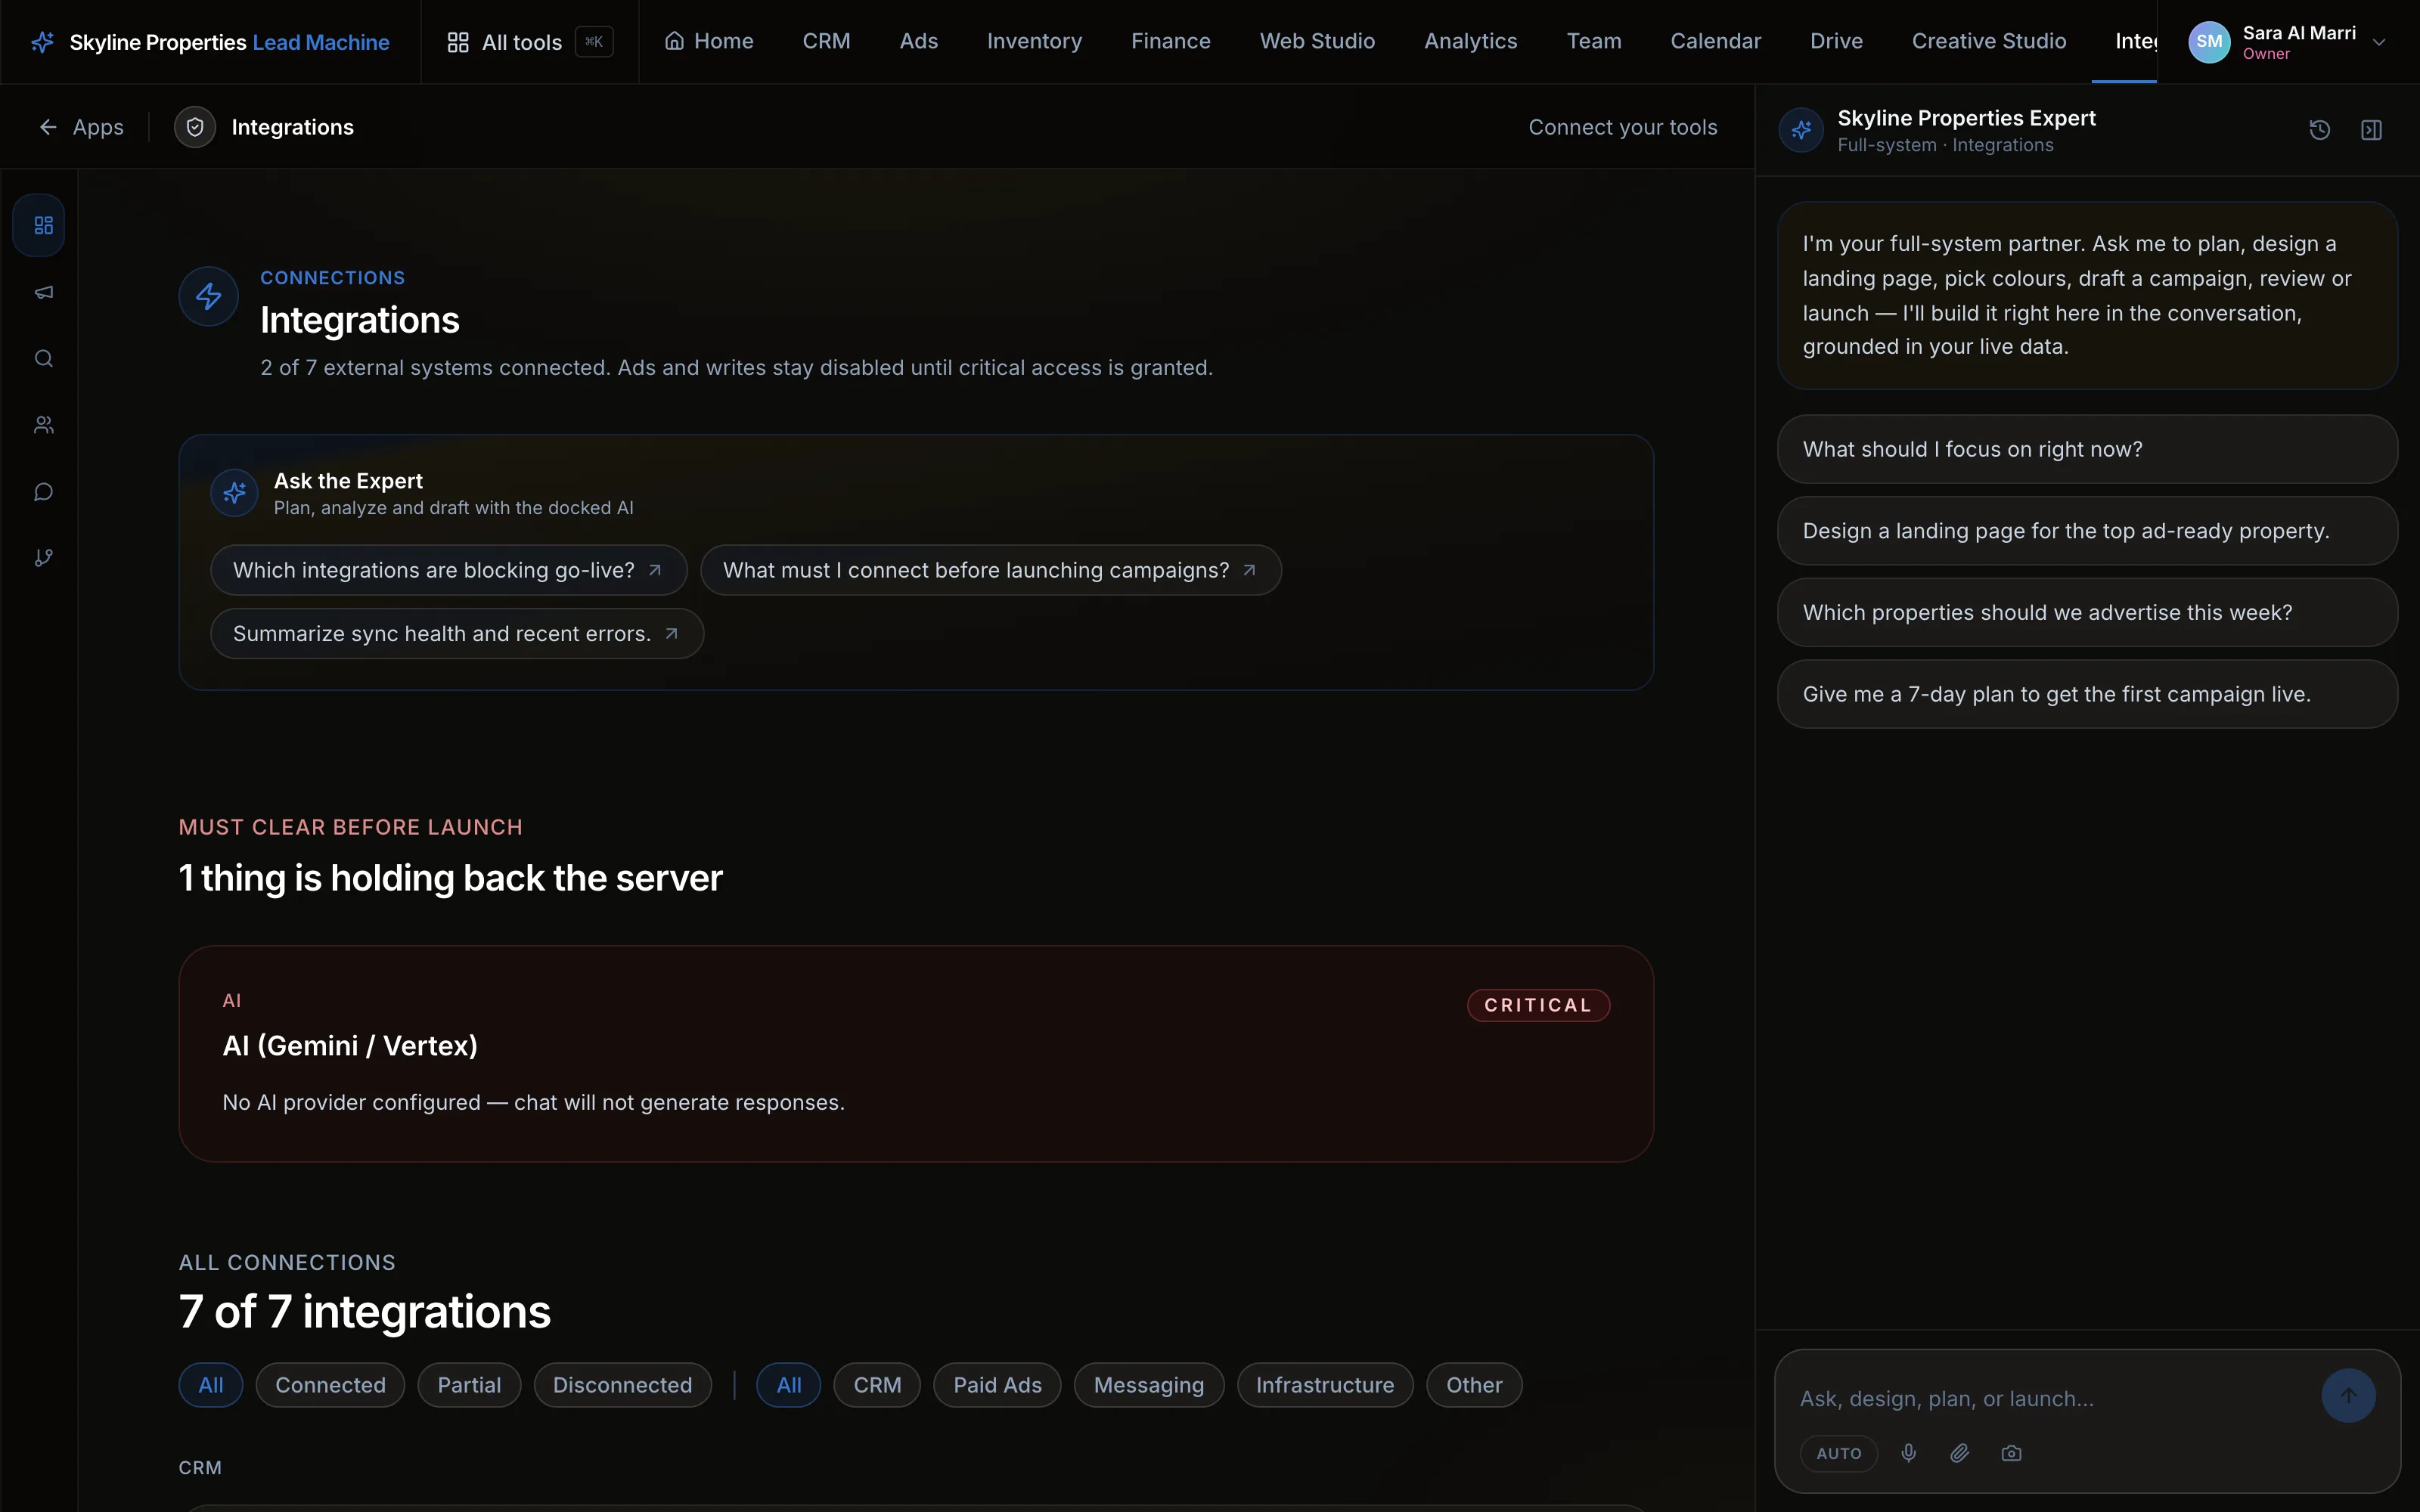2420x1512 pixels.
Task: Click the Ask the Expert sparkle icon
Action: point(234,493)
